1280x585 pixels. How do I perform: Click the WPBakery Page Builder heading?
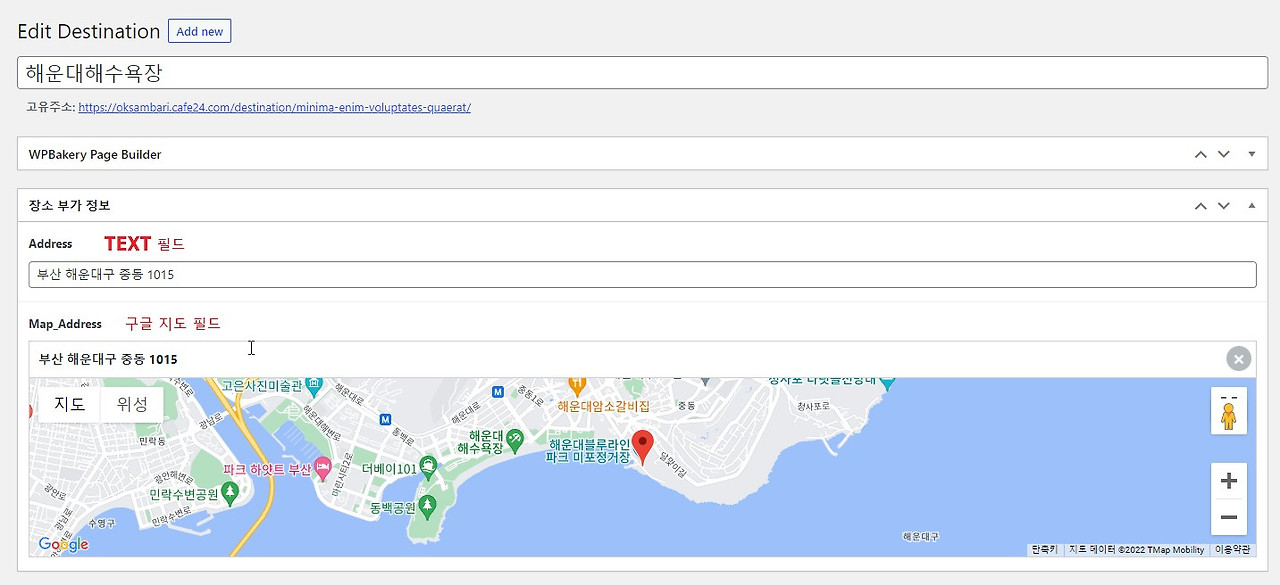(94, 155)
